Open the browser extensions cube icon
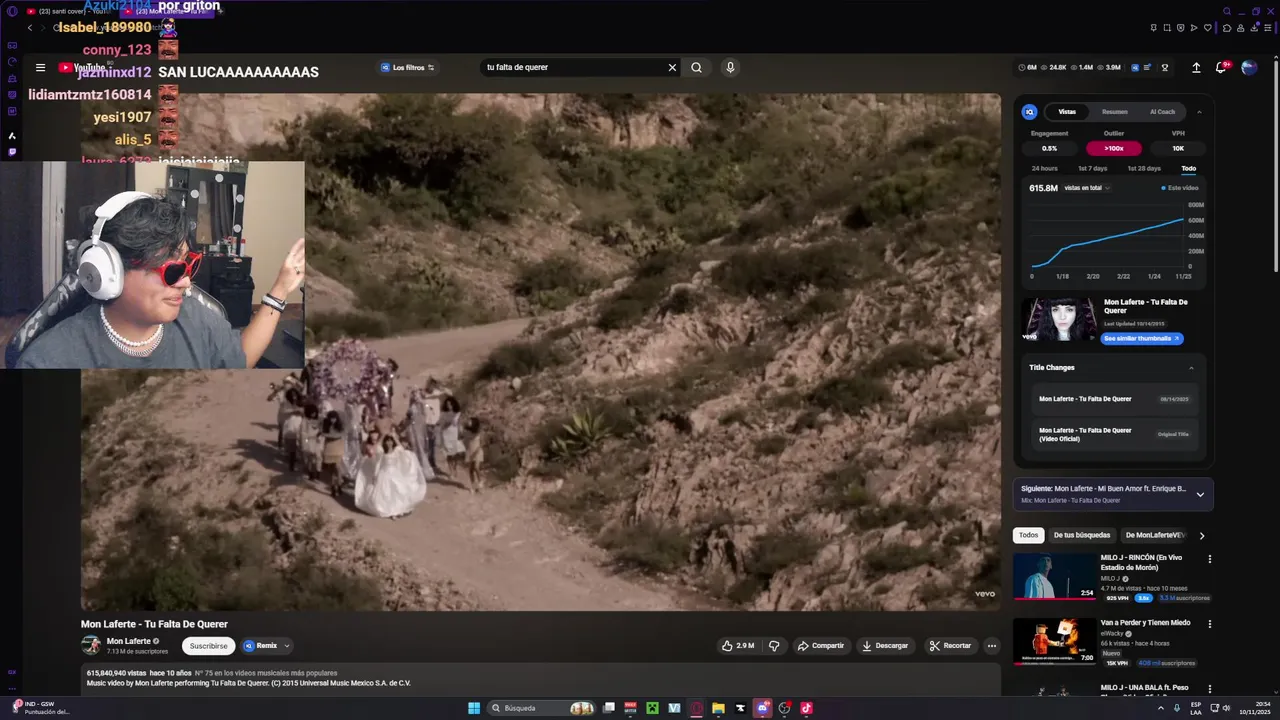The image size is (1280, 720). point(1227,28)
